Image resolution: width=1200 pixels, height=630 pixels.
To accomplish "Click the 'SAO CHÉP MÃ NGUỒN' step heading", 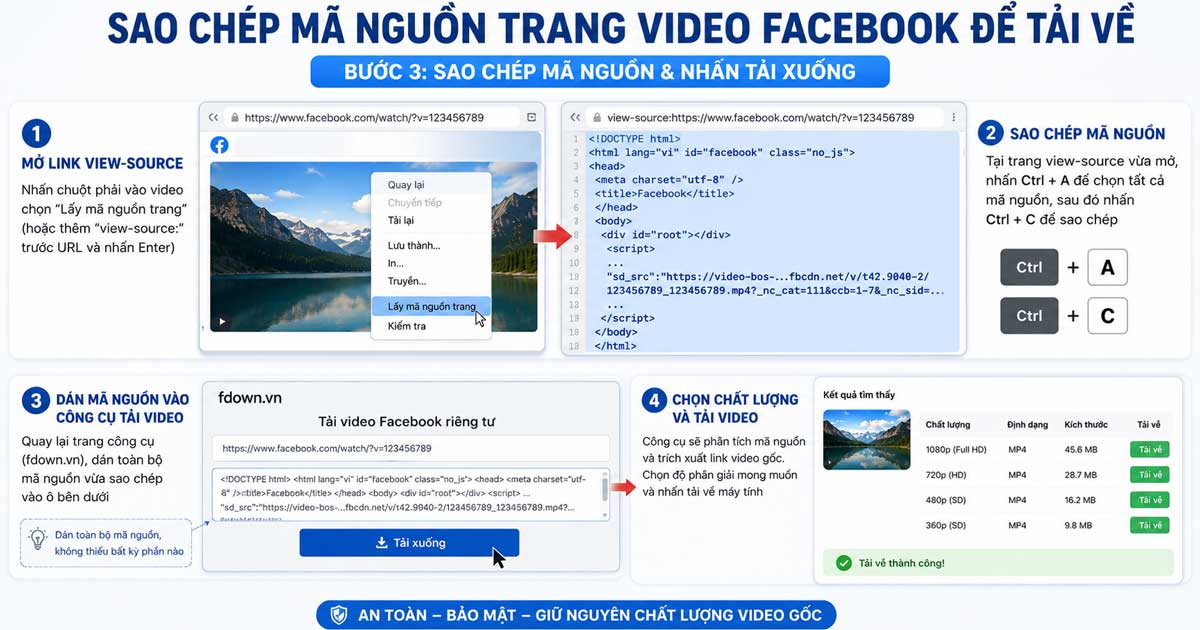I will coord(1087,133).
